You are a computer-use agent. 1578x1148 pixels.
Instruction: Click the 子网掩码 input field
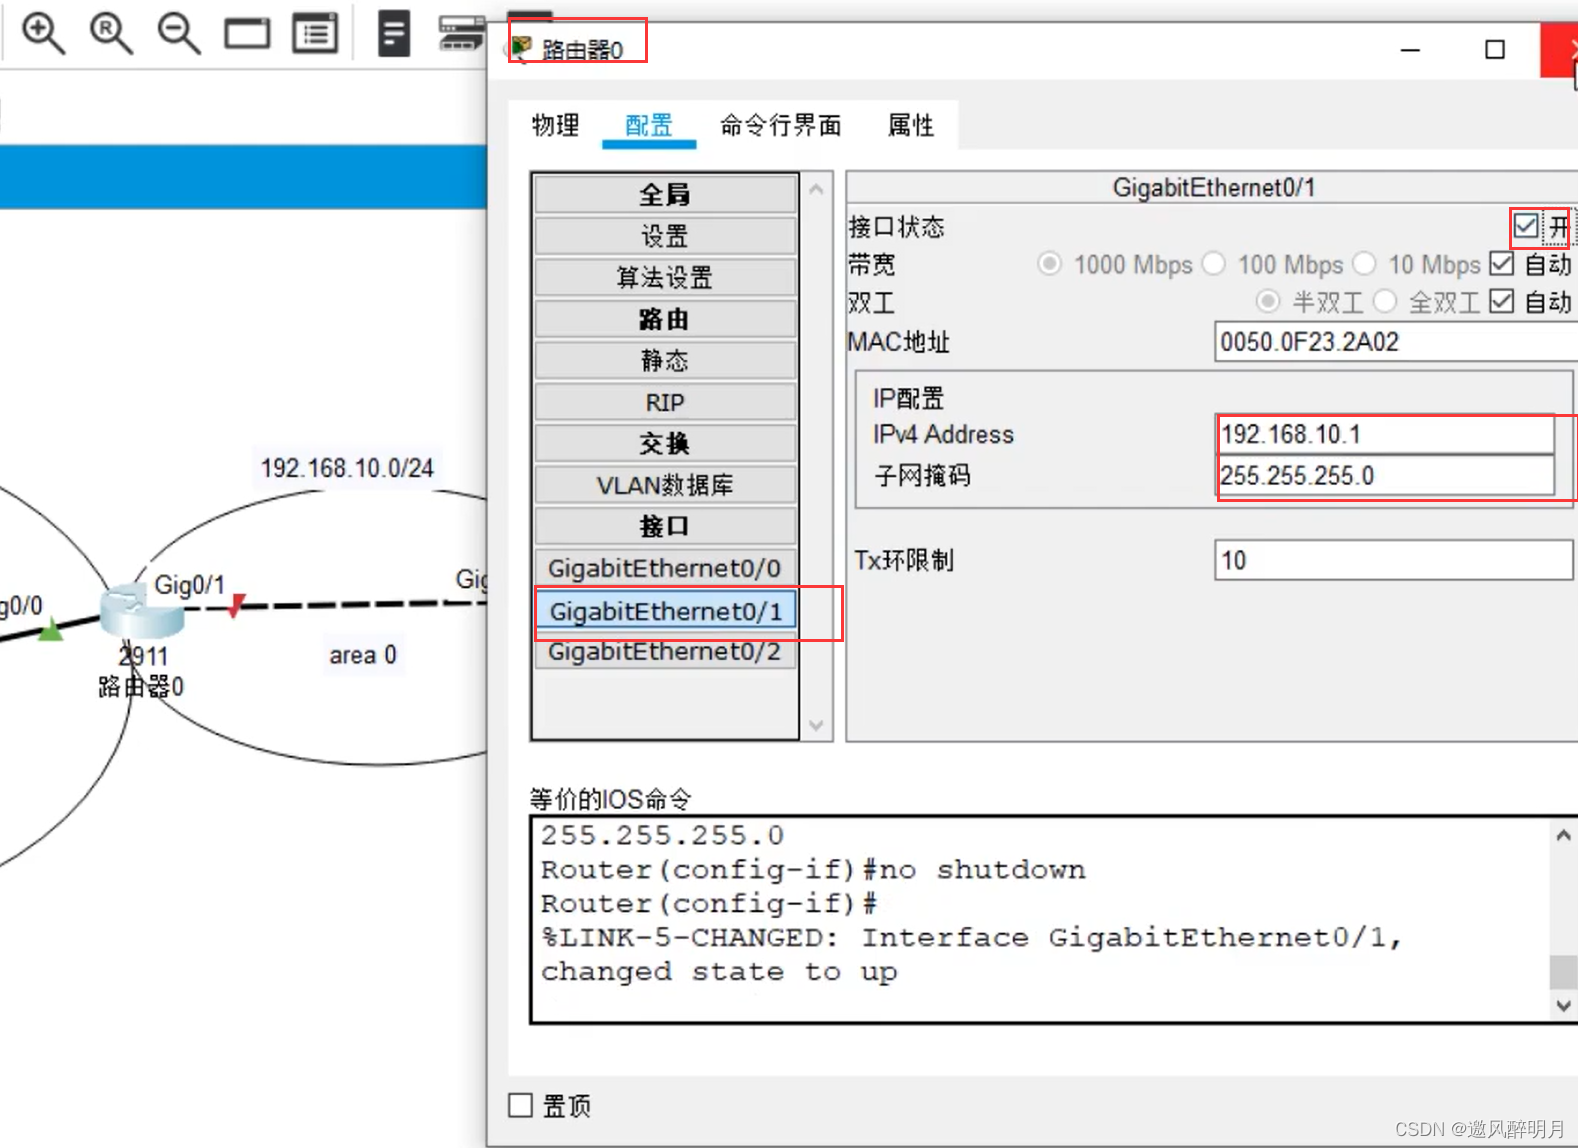(1385, 476)
